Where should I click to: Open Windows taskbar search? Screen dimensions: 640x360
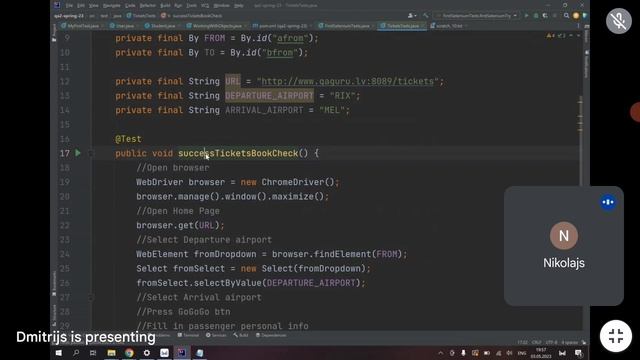pyautogui.click(x=76, y=353)
